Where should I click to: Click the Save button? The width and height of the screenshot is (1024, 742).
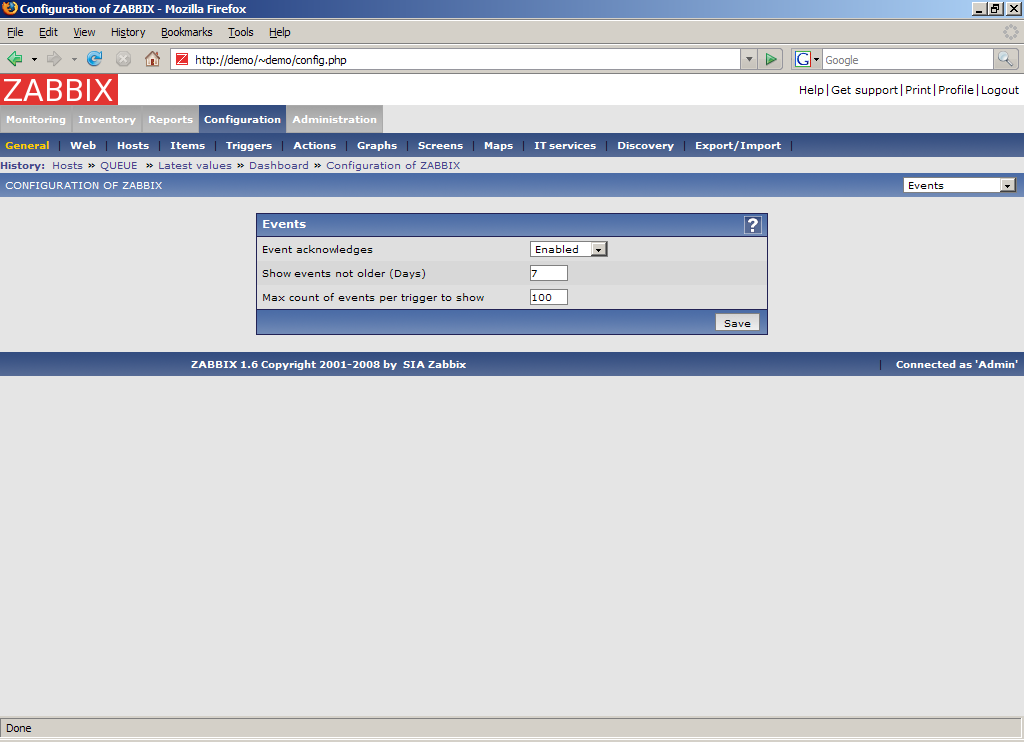737,323
